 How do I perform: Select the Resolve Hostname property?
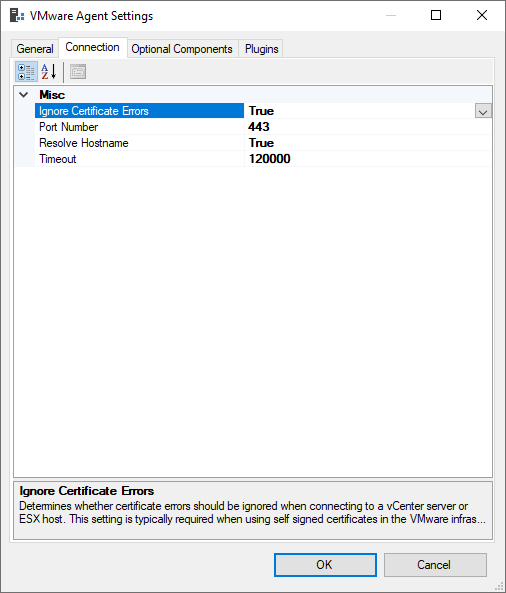coord(140,143)
